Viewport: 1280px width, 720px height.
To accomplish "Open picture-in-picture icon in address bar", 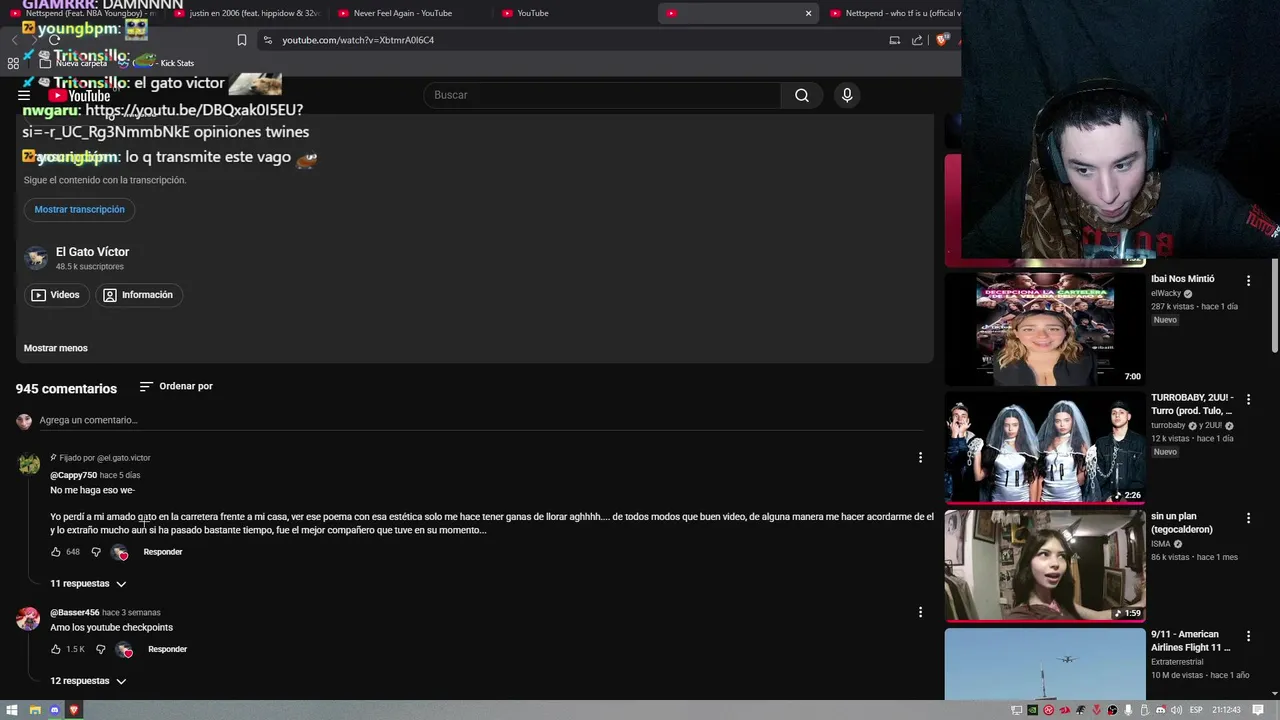I will (x=895, y=40).
